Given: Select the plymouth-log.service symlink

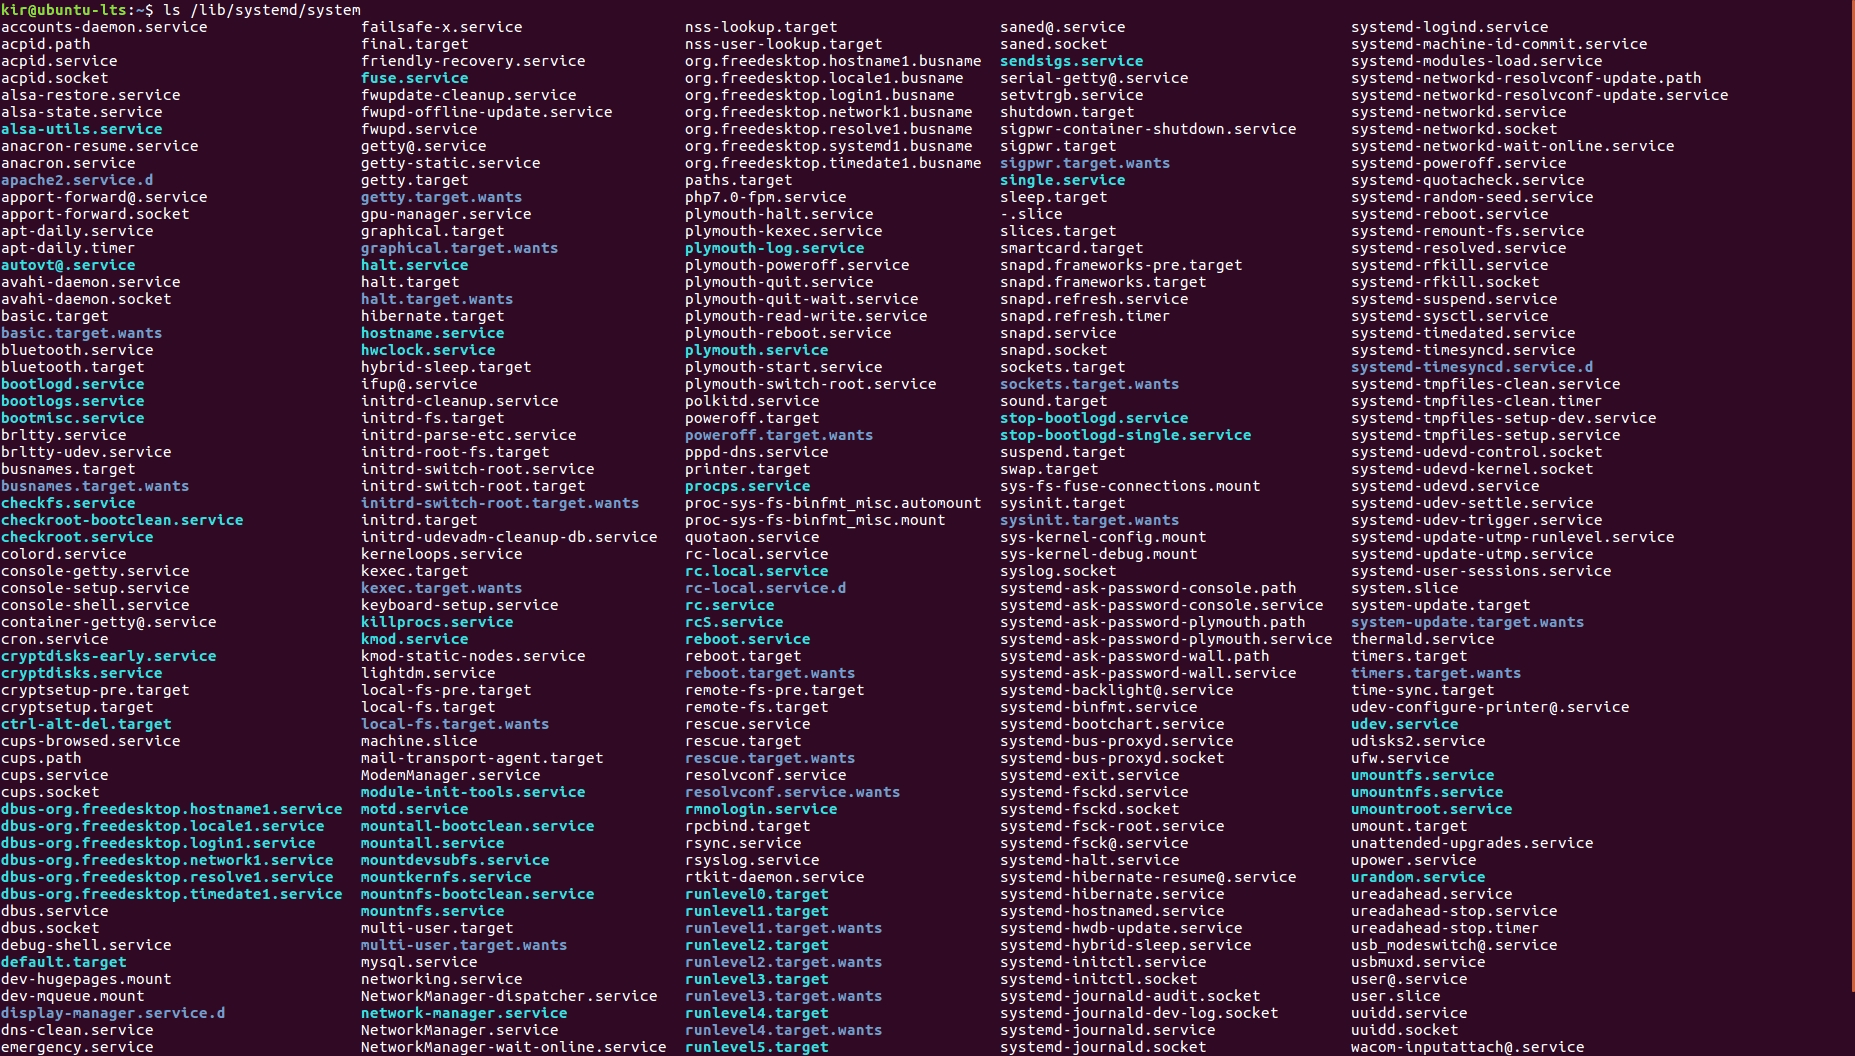Looking at the screenshot, I should pyautogui.click(x=775, y=248).
